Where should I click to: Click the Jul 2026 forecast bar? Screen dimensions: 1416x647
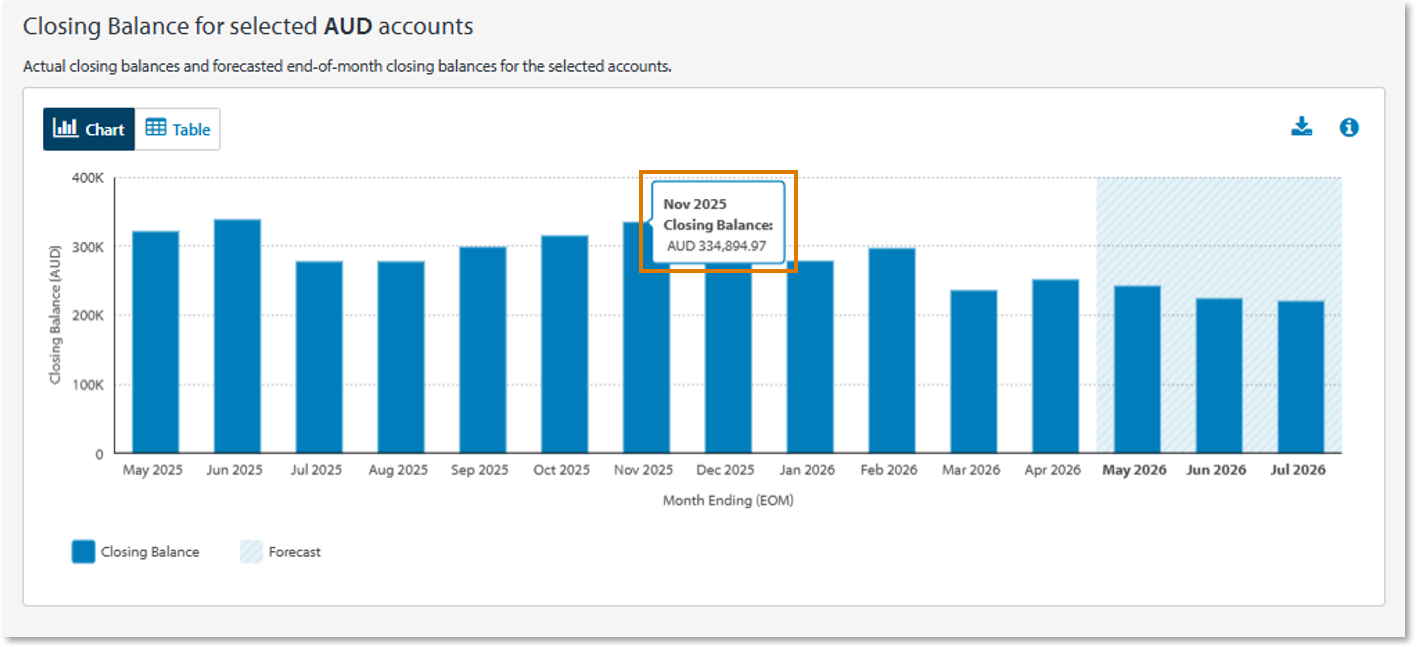(1302, 377)
